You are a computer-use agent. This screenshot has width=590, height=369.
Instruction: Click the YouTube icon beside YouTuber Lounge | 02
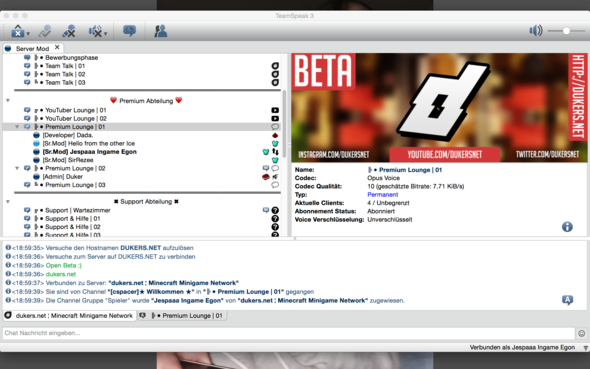[275, 118]
